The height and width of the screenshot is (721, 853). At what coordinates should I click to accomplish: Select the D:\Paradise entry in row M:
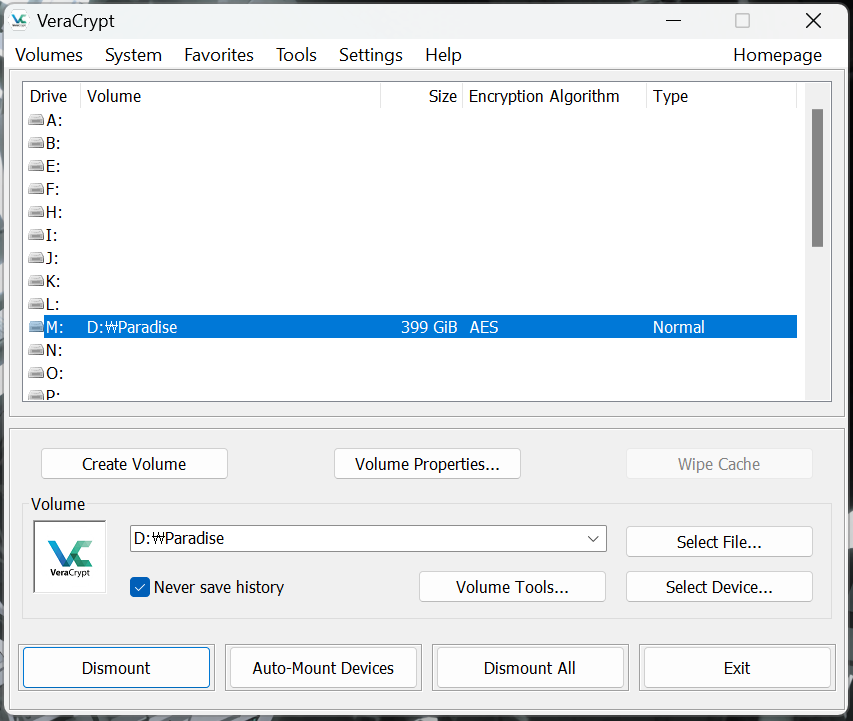click(x=132, y=327)
